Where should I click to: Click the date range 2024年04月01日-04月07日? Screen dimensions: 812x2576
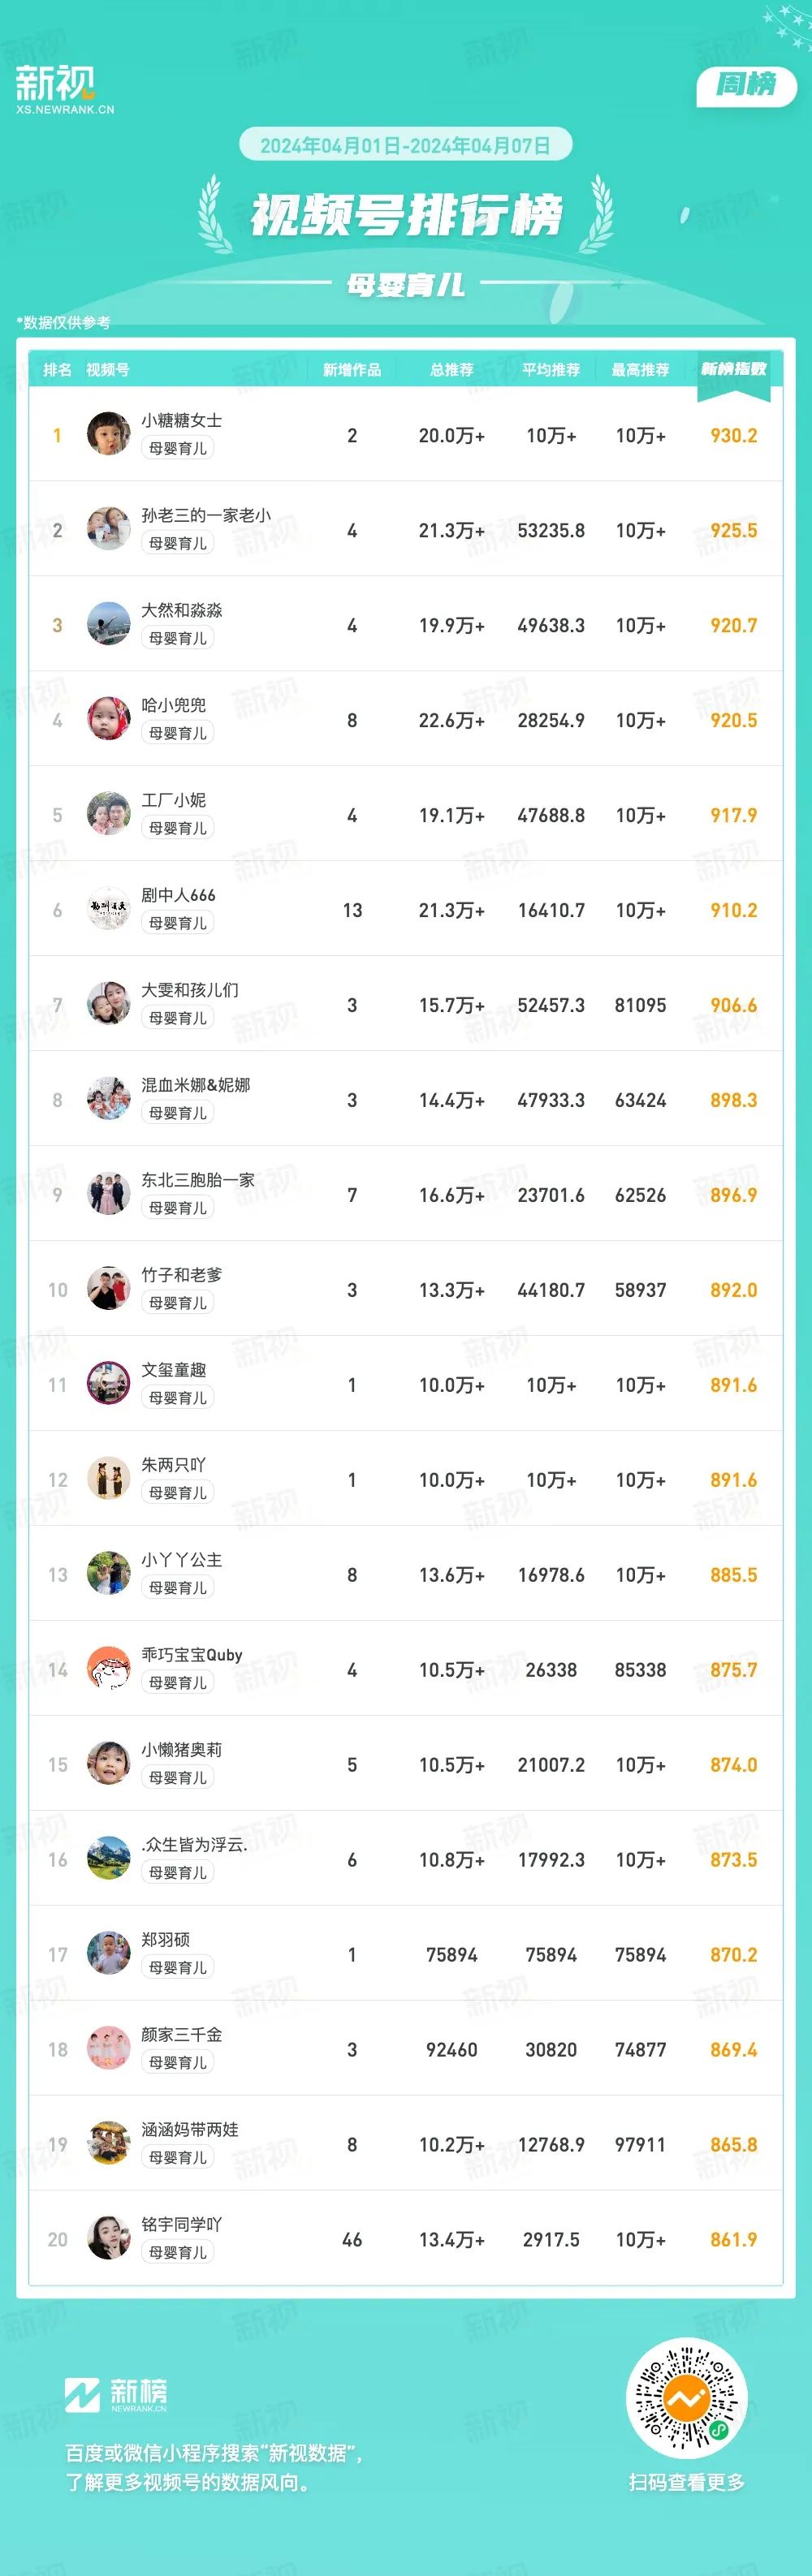(405, 145)
